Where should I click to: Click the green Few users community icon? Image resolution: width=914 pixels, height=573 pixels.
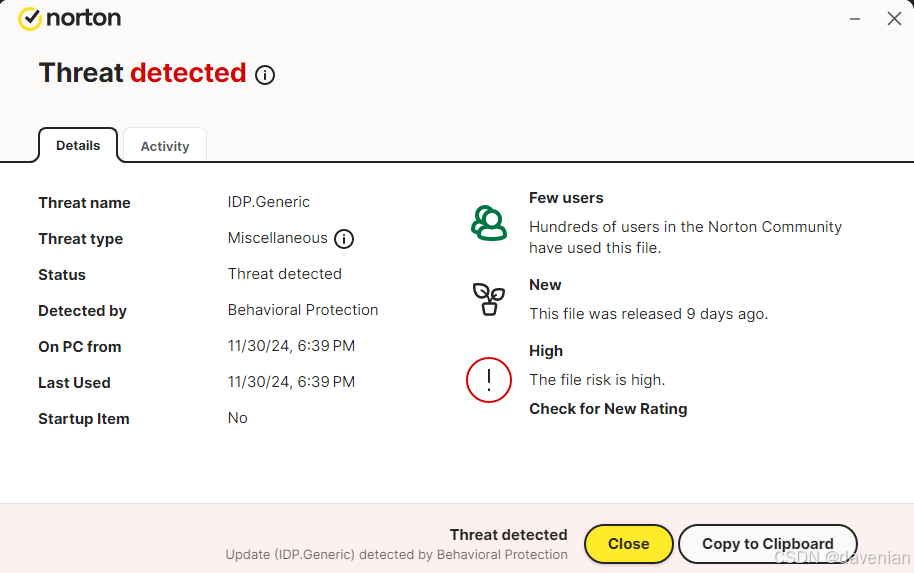[489, 222]
